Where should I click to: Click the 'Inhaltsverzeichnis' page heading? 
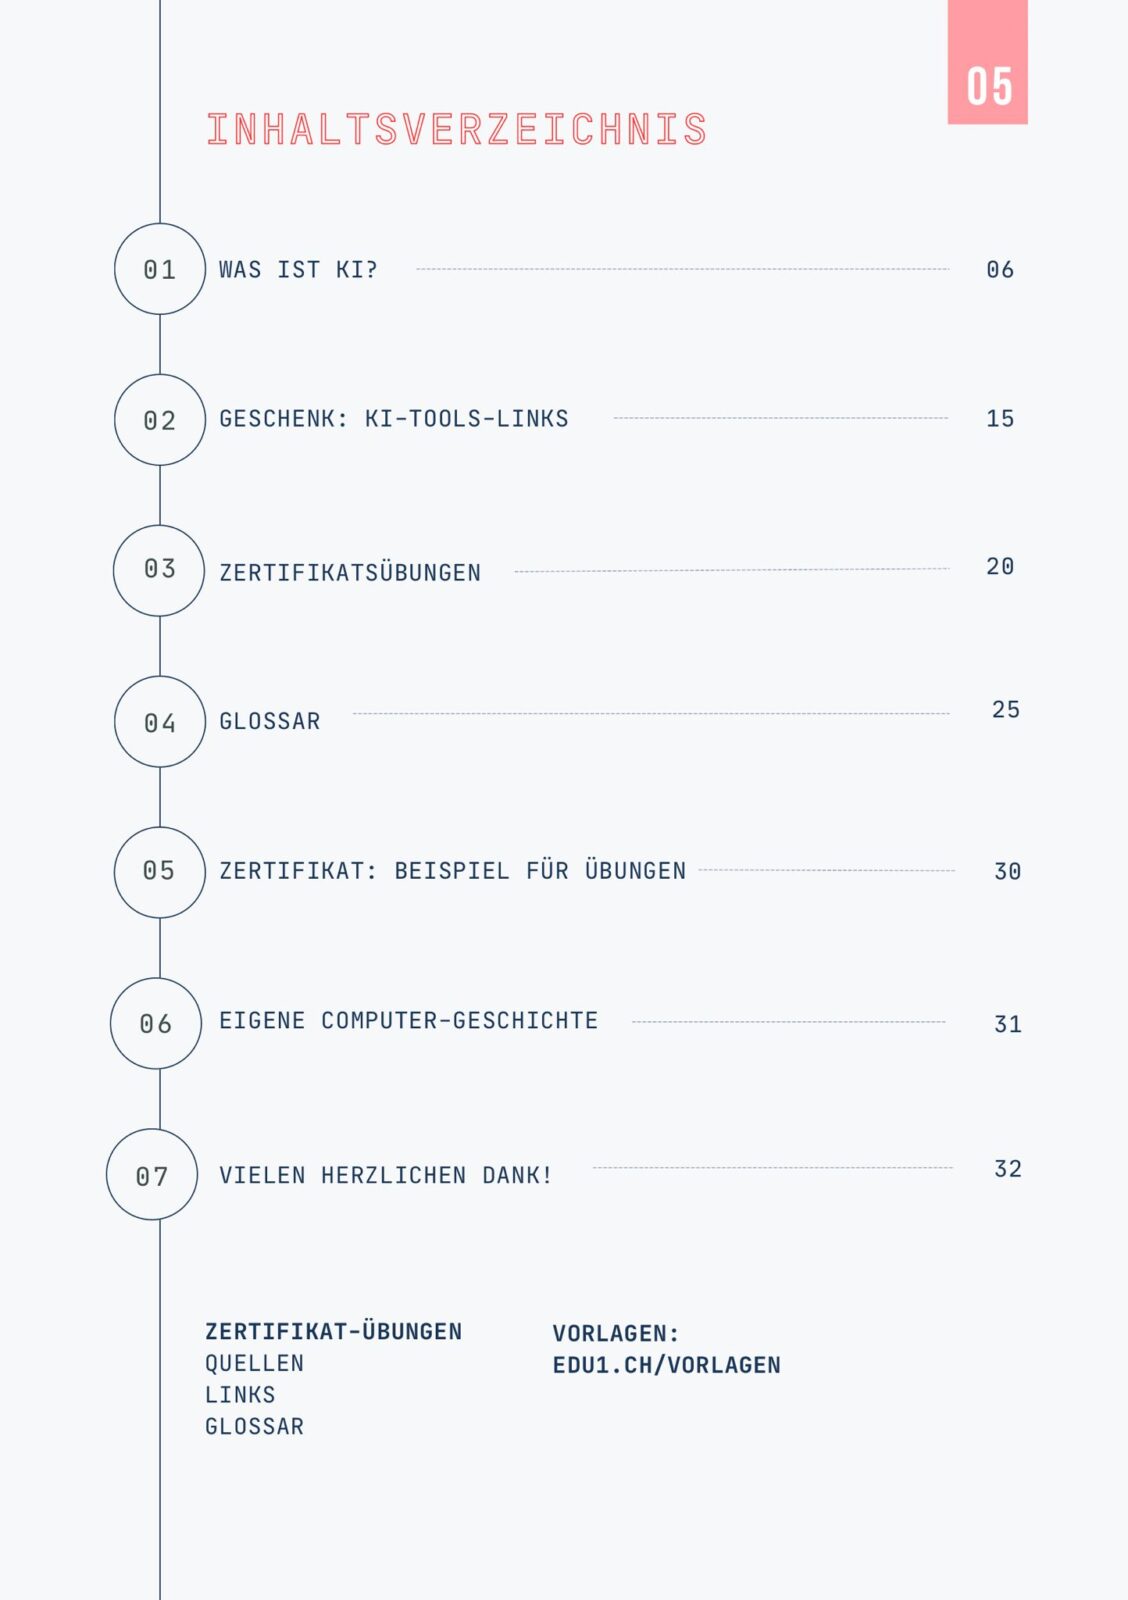(456, 130)
